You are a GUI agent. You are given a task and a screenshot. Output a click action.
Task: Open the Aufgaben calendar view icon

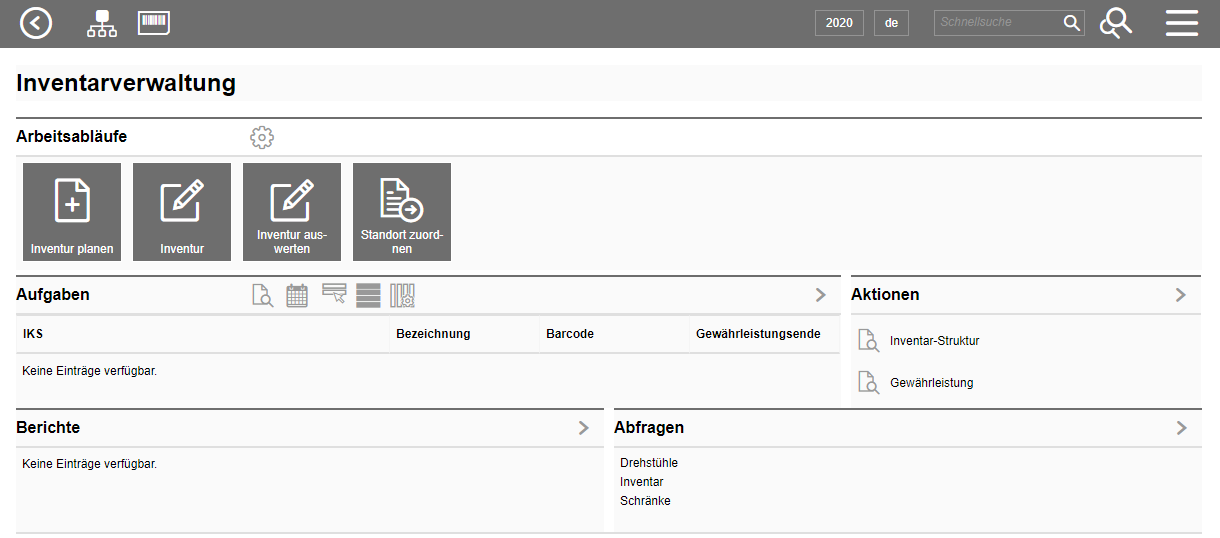pyautogui.click(x=297, y=295)
